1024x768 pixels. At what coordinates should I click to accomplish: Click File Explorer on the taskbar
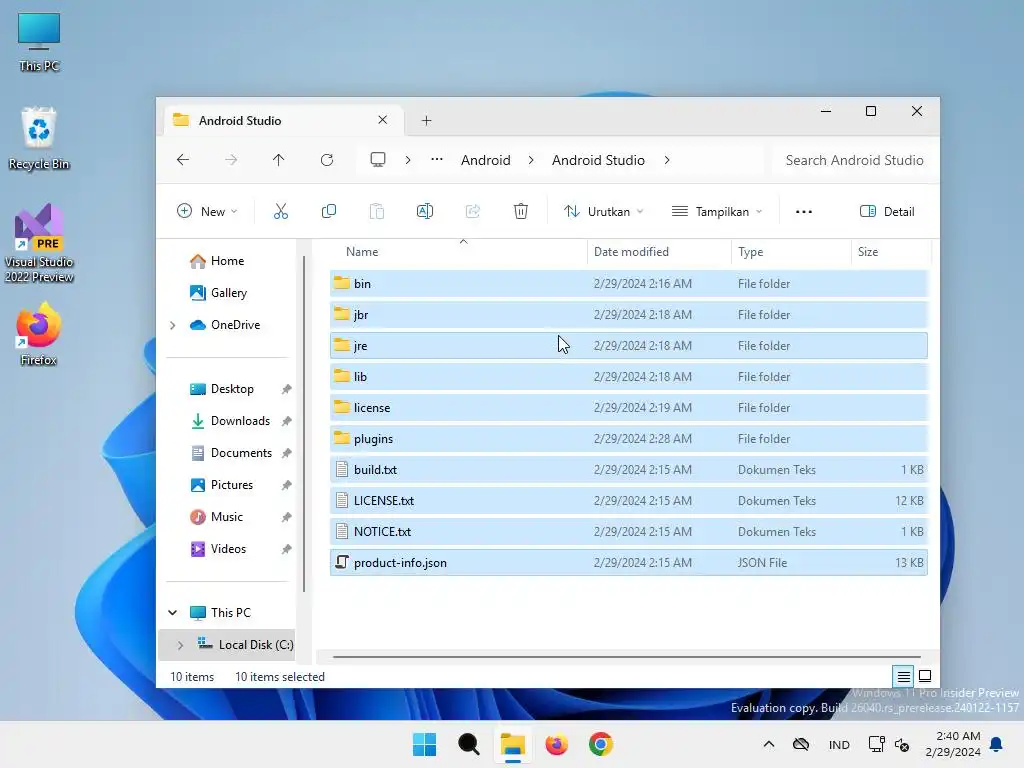(x=513, y=744)
